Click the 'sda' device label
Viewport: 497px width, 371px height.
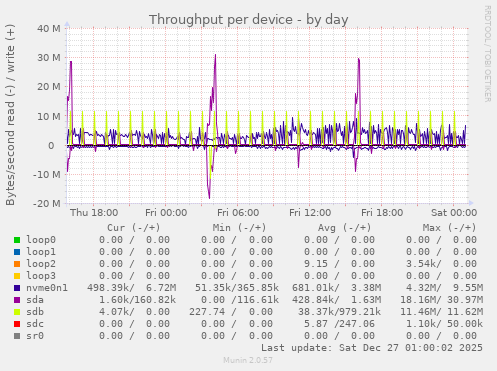point(35,300)
